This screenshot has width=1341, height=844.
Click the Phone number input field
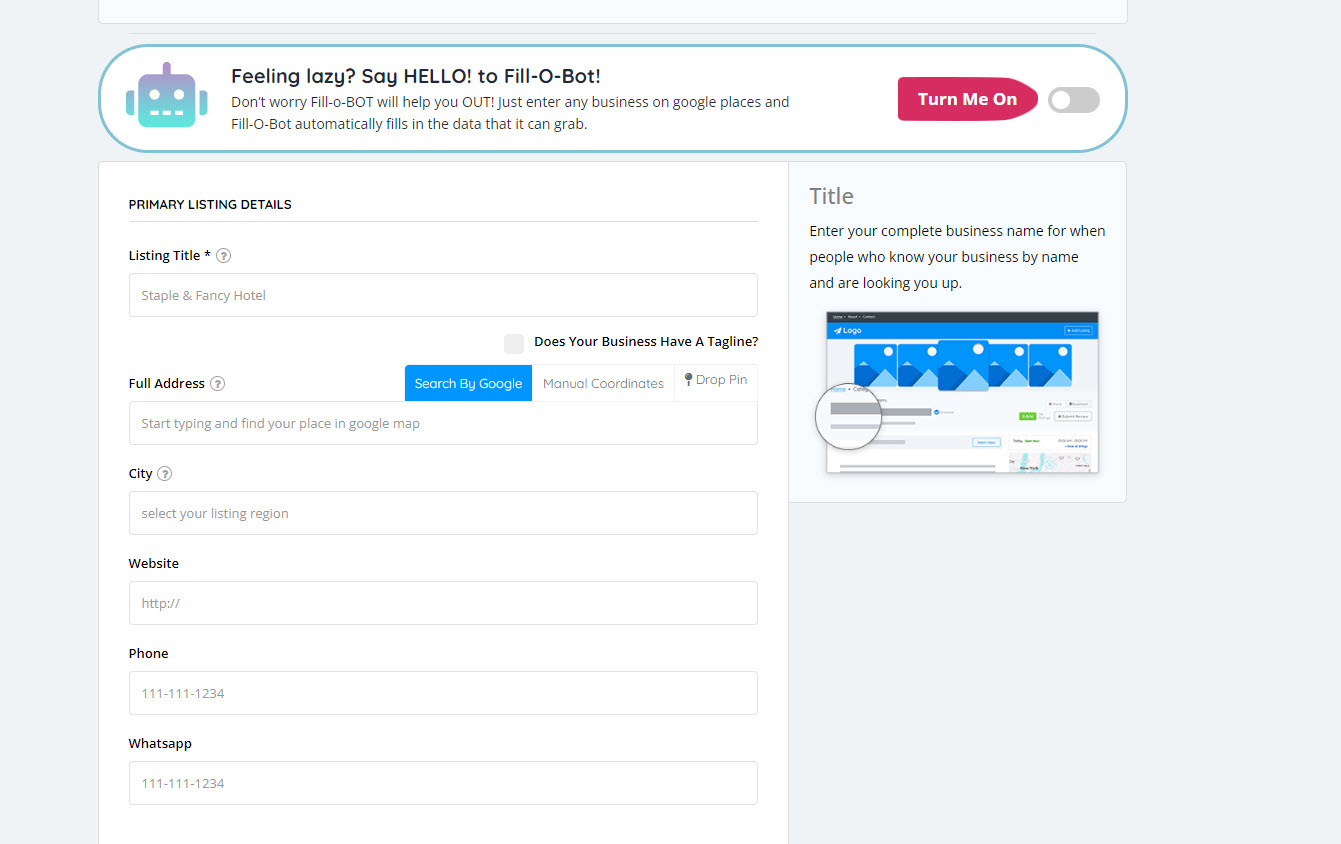[443, 693]
